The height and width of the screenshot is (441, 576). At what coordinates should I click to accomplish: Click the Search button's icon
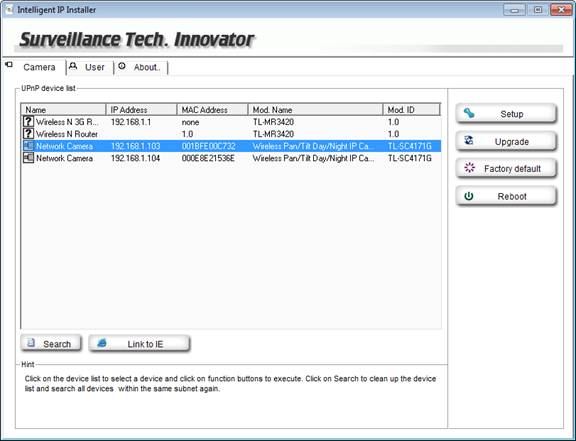click(x=32, y=343)
